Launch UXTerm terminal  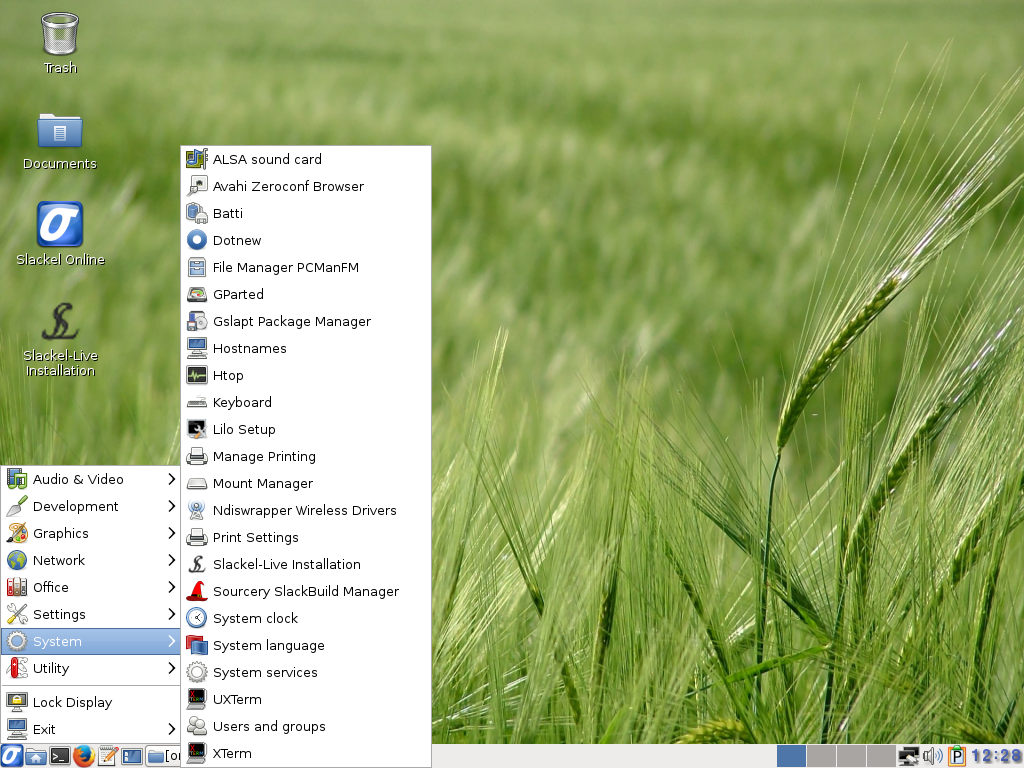coord(306,699)
